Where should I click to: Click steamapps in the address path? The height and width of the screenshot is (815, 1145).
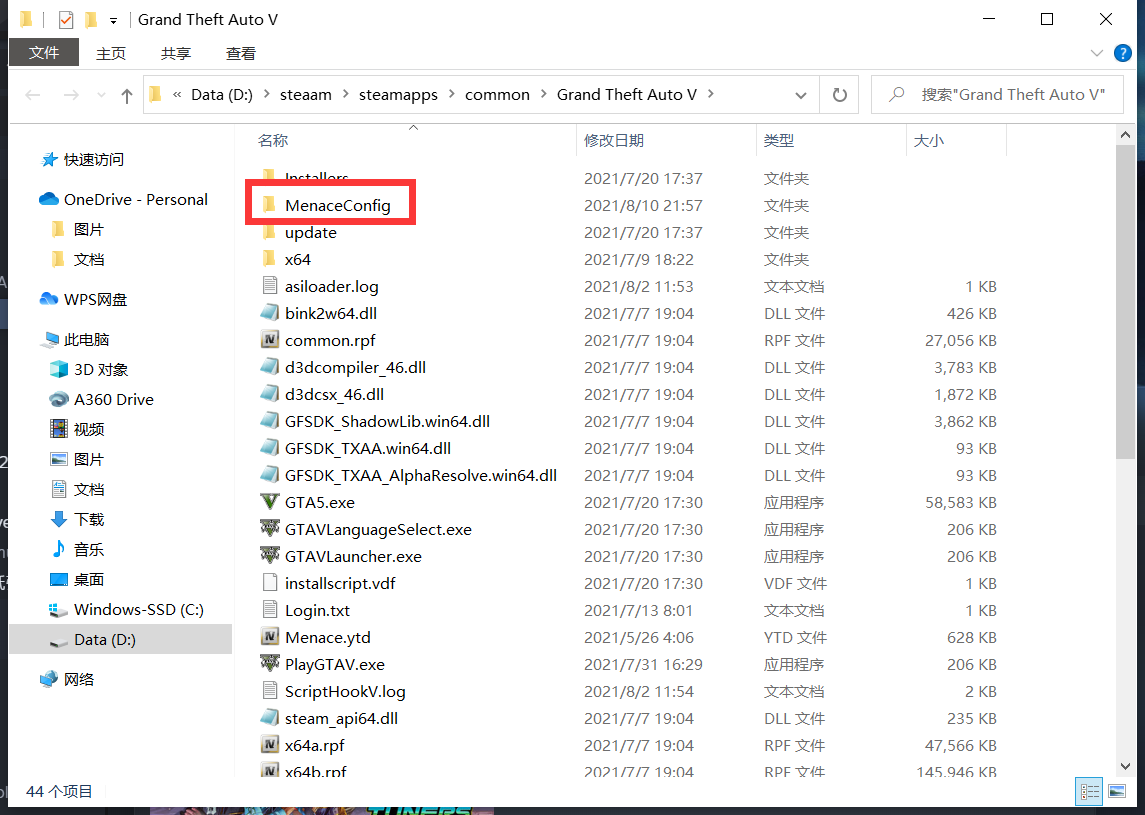click(398, 95)
